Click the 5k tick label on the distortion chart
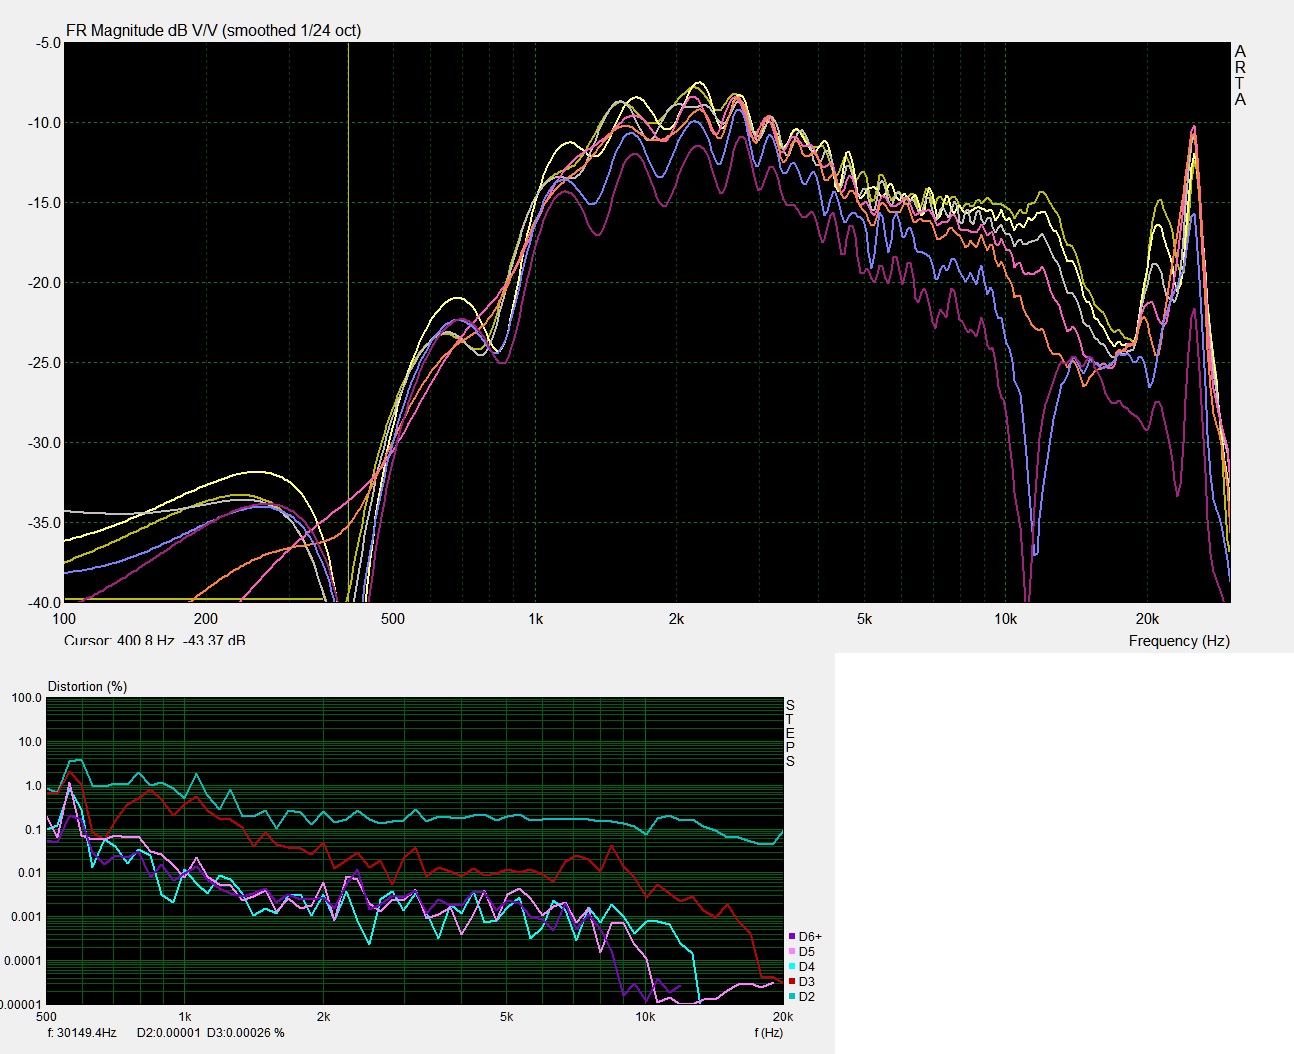The width and height of the screenshot is (1294, 1054). tap(506, 1017)
